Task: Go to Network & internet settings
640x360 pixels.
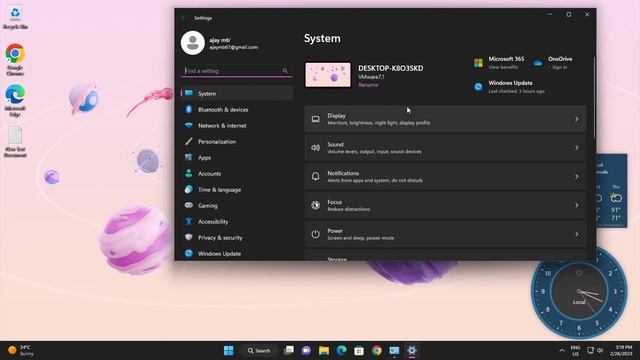Action: pyautogui.click(x=237, y=125)
